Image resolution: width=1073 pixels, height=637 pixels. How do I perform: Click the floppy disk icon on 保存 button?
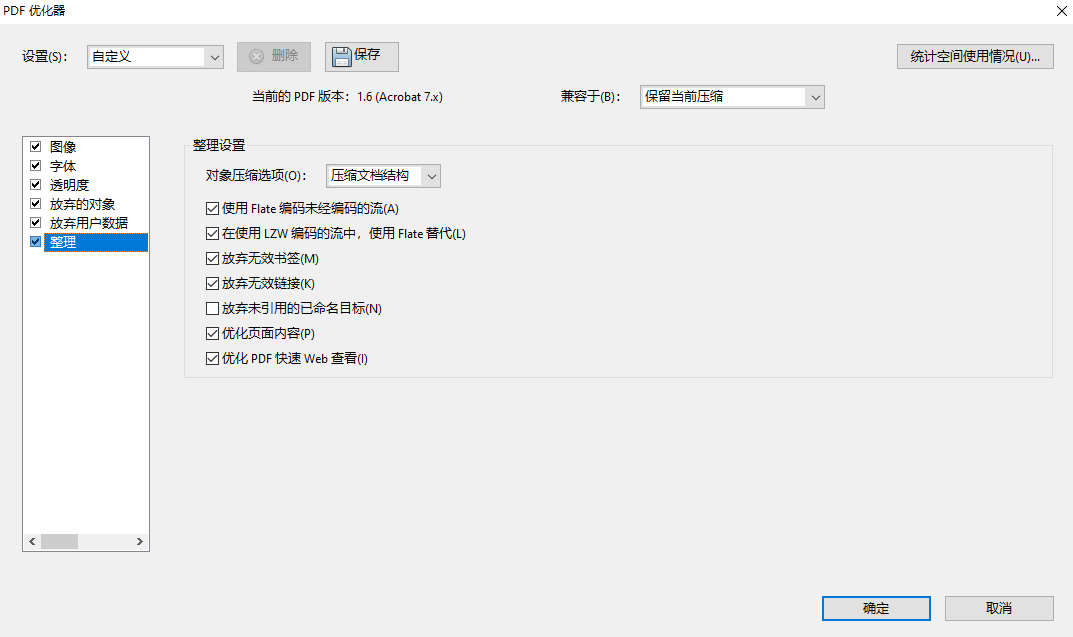click(340, 56)
